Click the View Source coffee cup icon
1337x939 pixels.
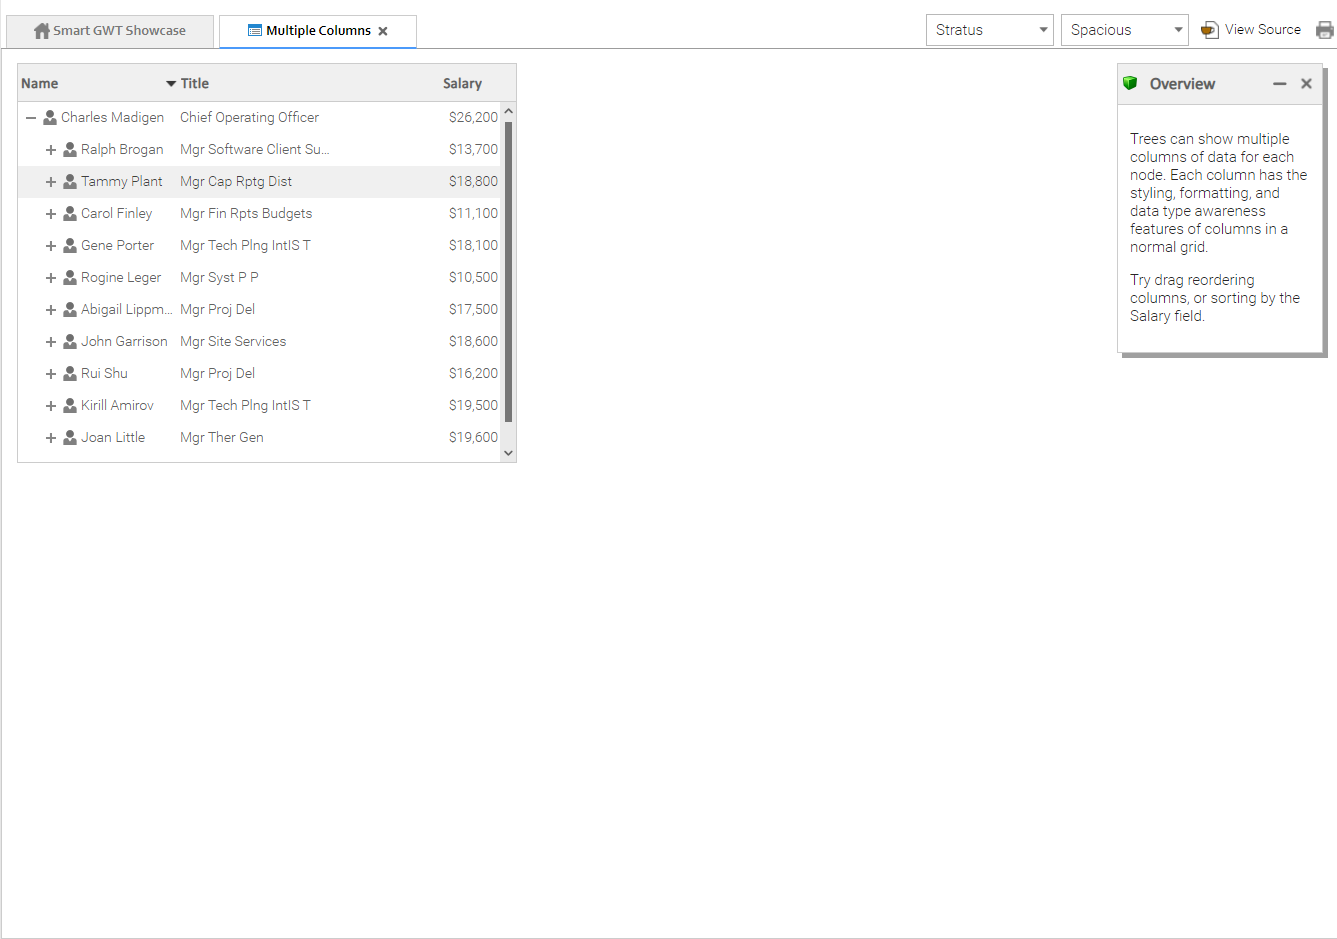point(1209,30)
